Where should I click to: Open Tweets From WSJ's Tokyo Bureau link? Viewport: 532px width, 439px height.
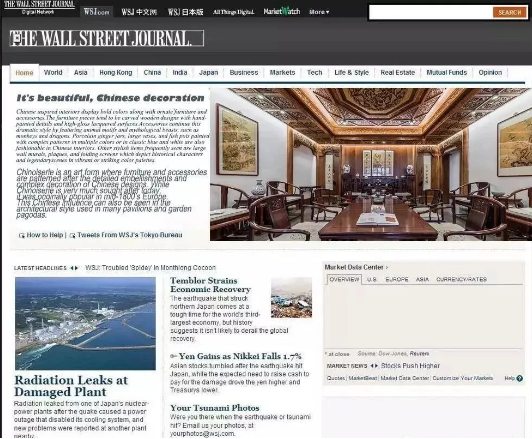(x=130, y=235)
